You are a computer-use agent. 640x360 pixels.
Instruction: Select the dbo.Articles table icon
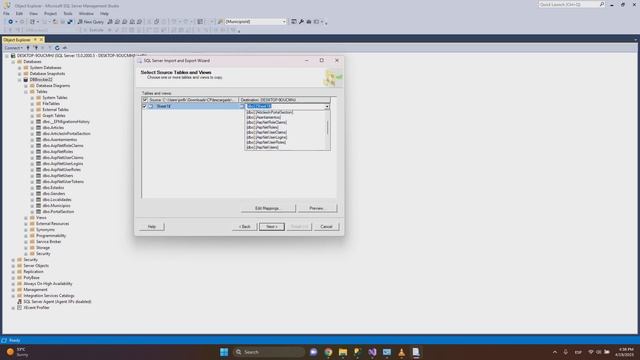point(38,128)
